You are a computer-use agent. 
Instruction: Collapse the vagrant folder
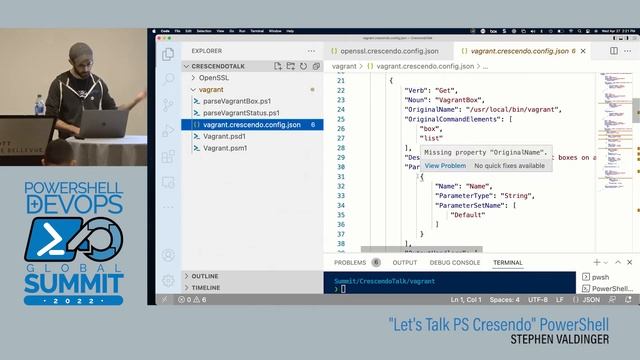coord(211,89)
